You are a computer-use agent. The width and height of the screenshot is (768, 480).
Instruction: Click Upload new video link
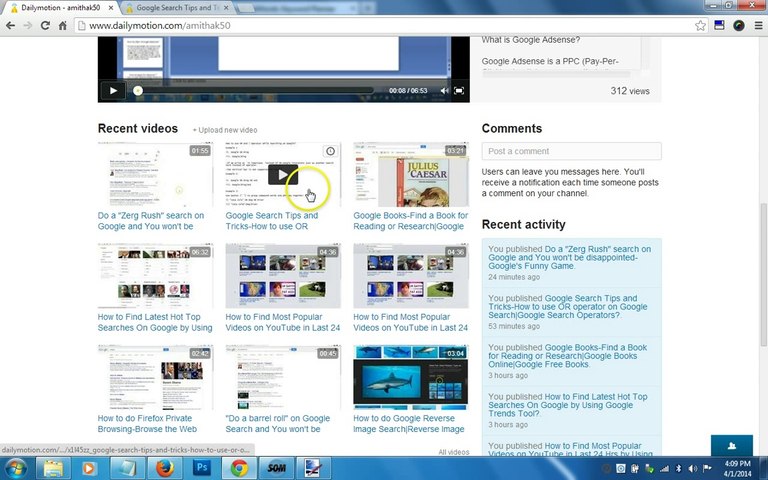coord(225,130)
